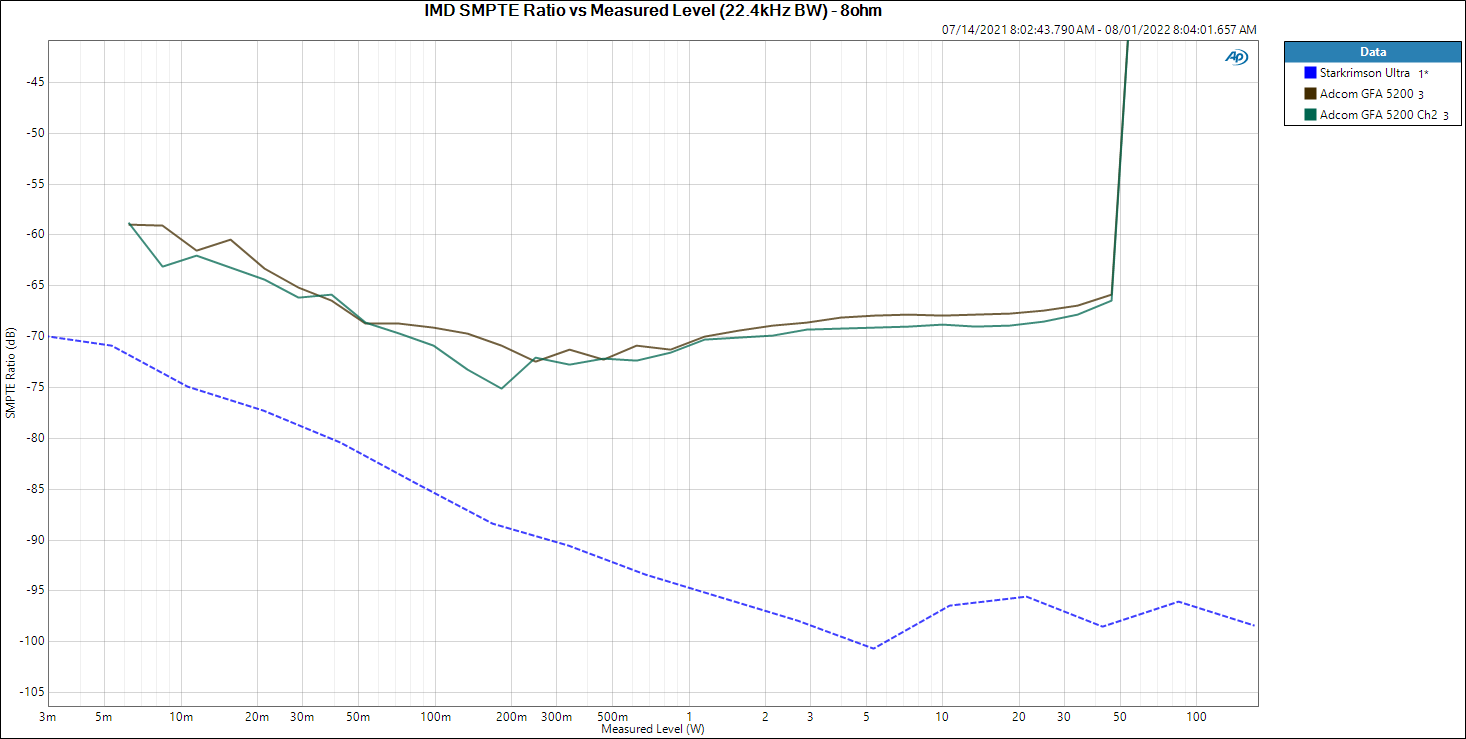Click the SMPTE Ratio (dB) axis label

pyautogui.click(x=10, y=372)
